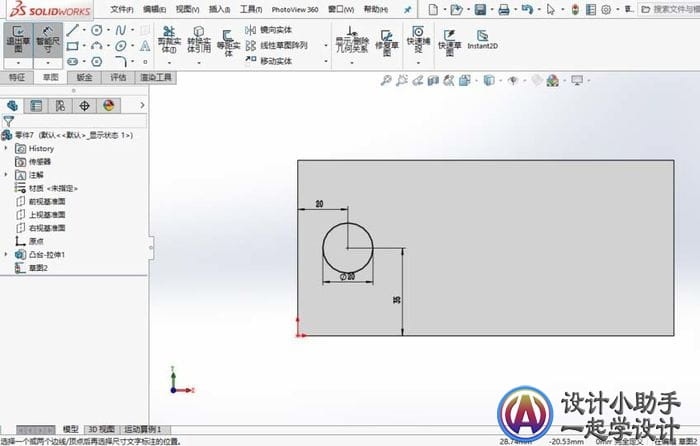This screenshot has width=700, height=446.
Task: Open the Rectangle tool dropdown arrow
Action: 84,46
